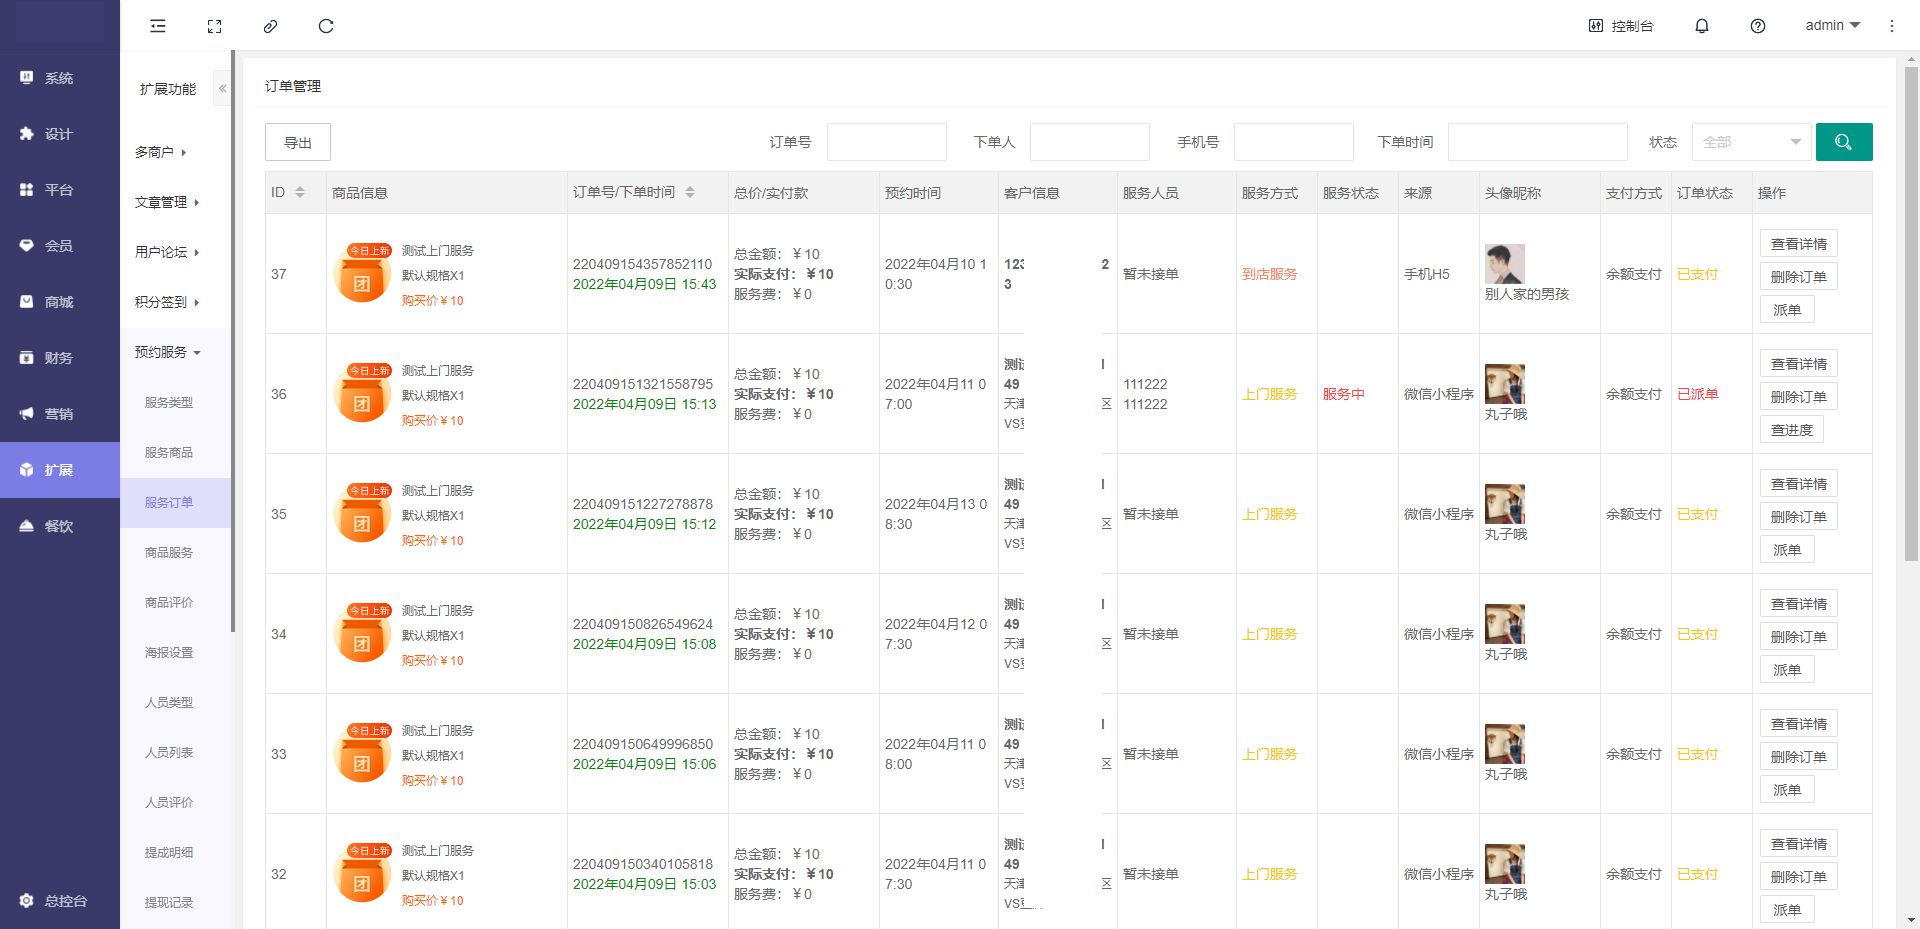This screenshot has height=929, width=1920.
Task: Open the vertical three-dot more menu
Action: [x=1891, y=26]
